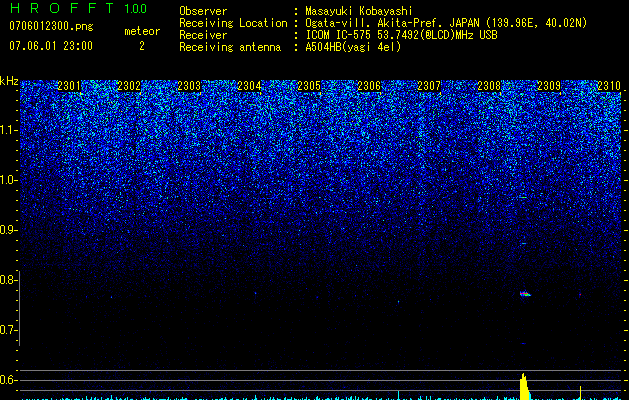629x400 pixels.
Task: Click the Receiving Location label
Action: click(233, 23)
